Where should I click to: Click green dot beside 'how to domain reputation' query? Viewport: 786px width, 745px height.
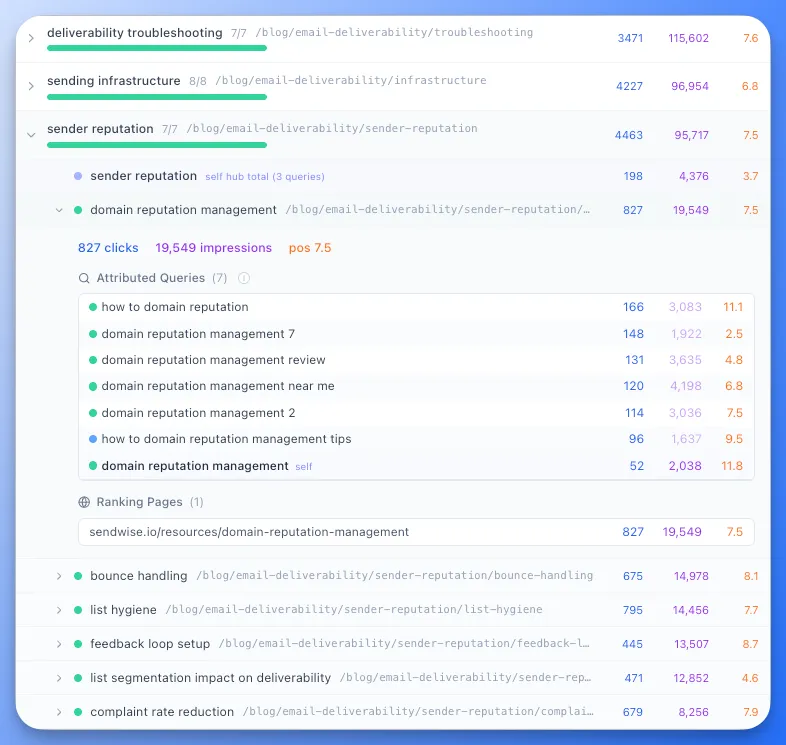(93, 307)
